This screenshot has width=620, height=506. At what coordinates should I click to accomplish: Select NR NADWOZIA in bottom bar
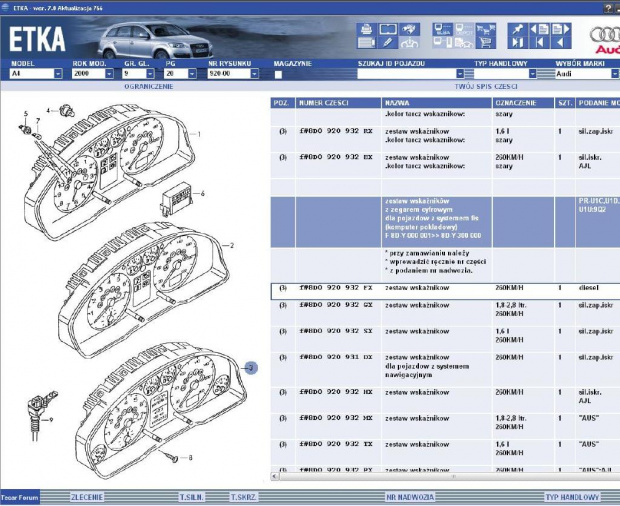point(410,497)
